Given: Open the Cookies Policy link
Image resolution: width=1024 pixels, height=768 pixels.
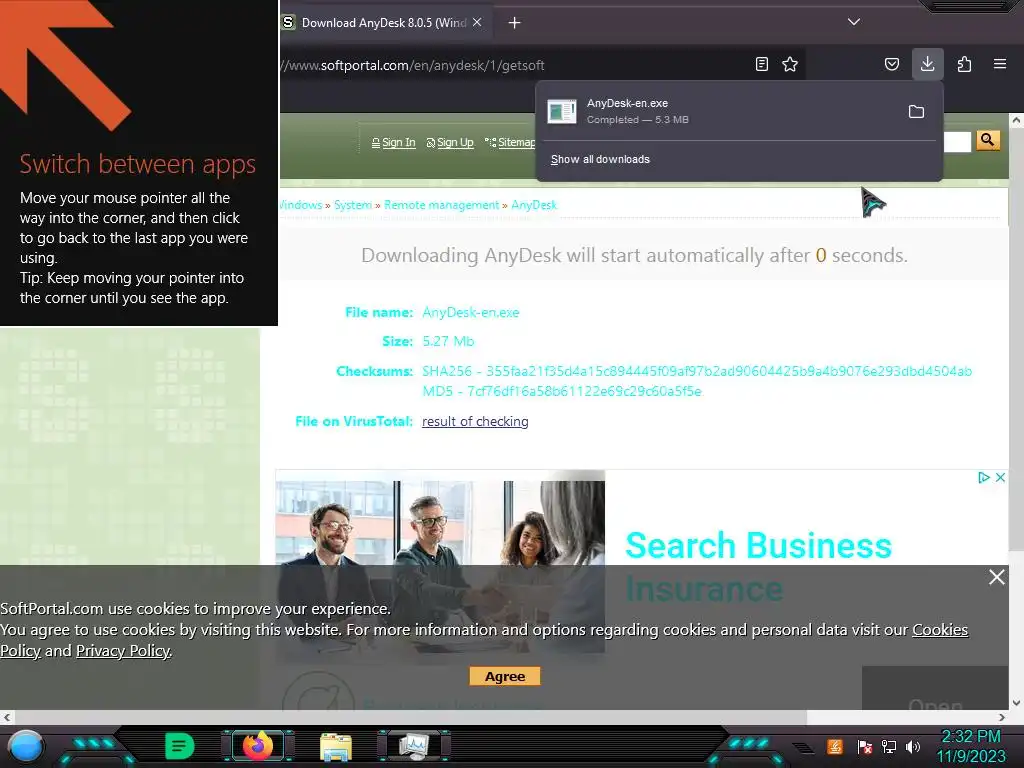Looking at the screenshot, I should 940,630.
